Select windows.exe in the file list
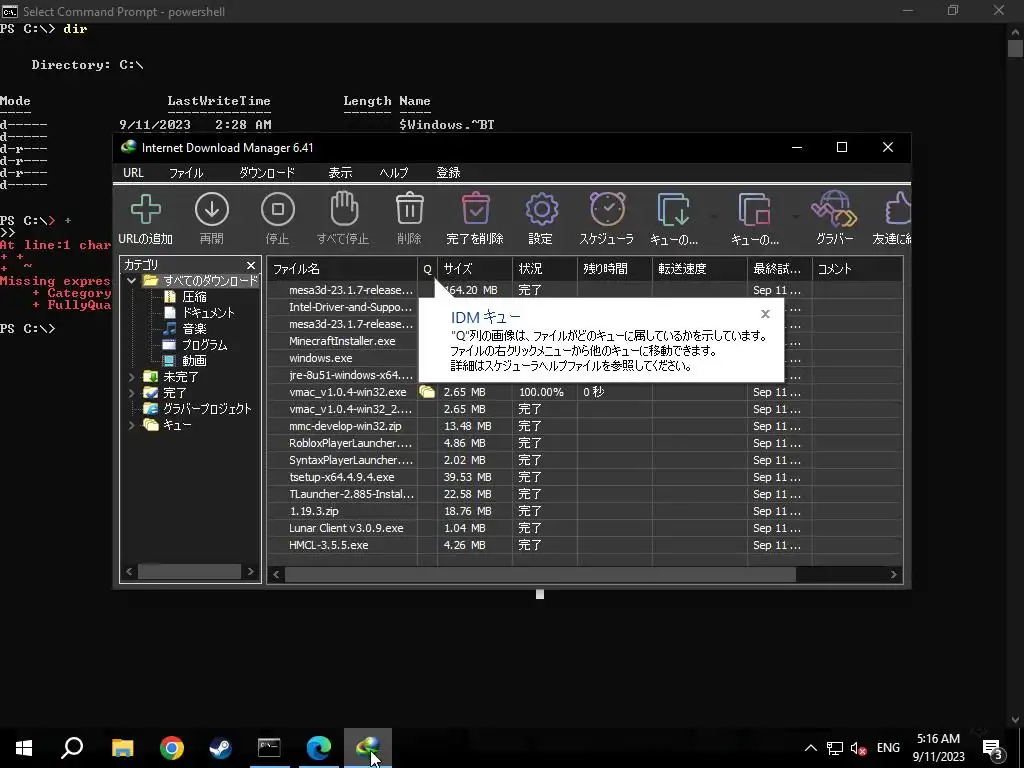The height and width of the screenshot is (768, 1024). coord(321,358)
